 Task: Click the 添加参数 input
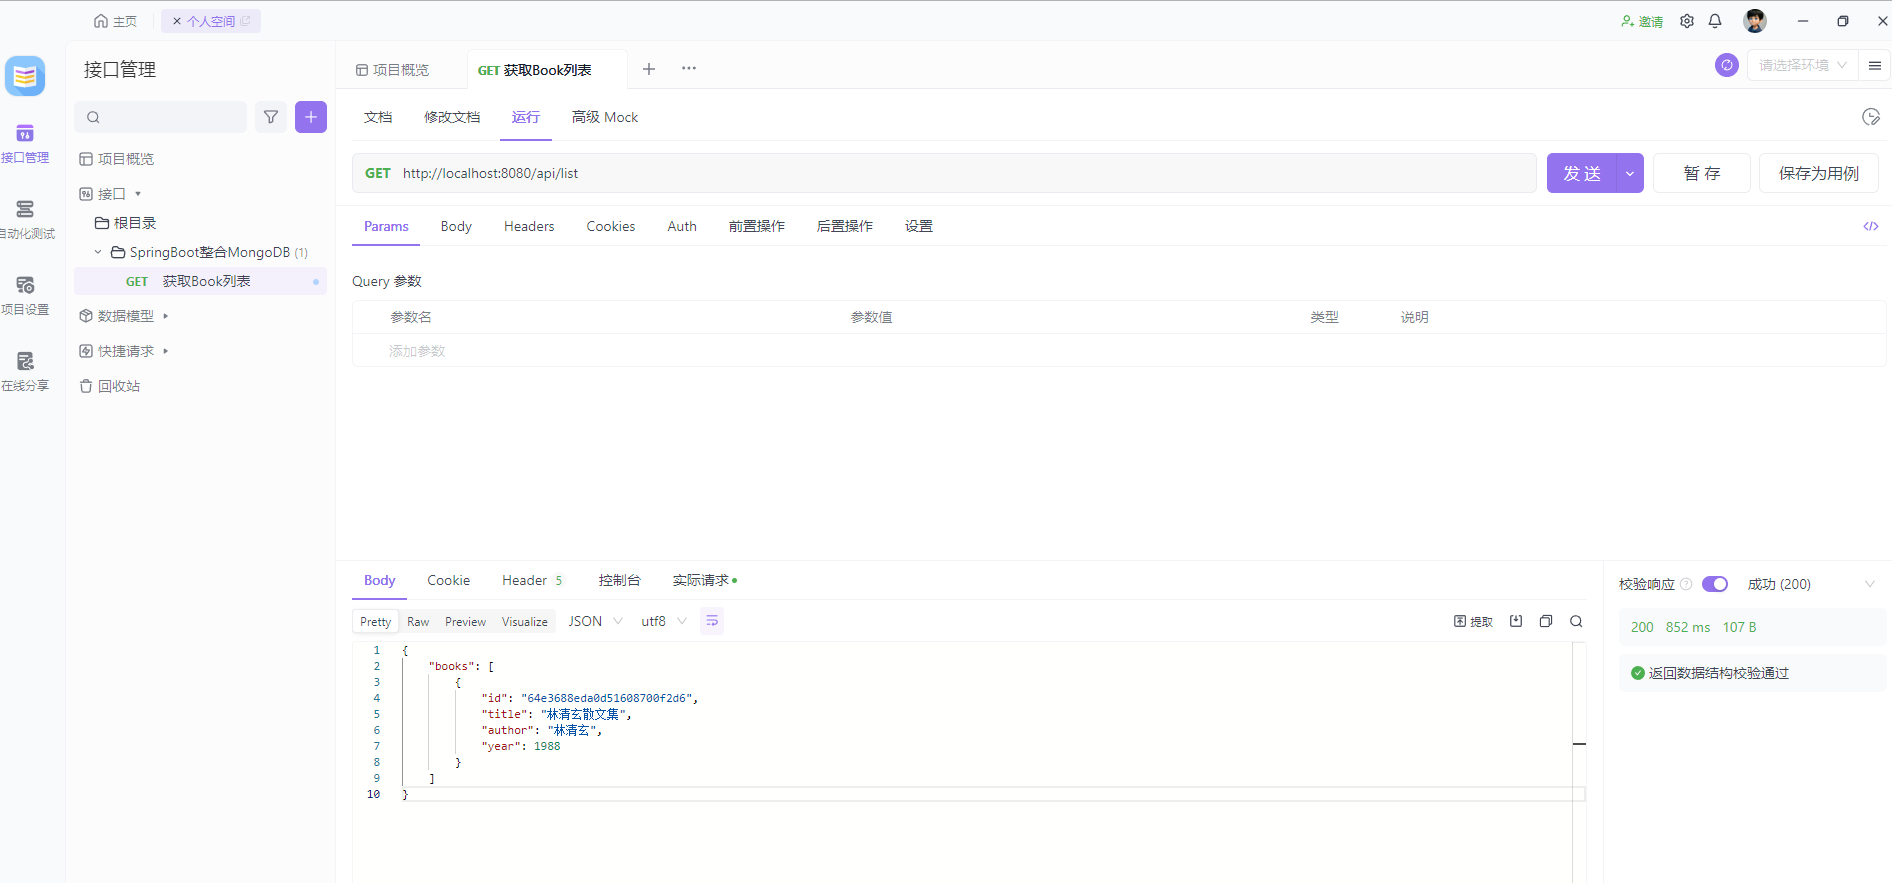tap(417, 351)
